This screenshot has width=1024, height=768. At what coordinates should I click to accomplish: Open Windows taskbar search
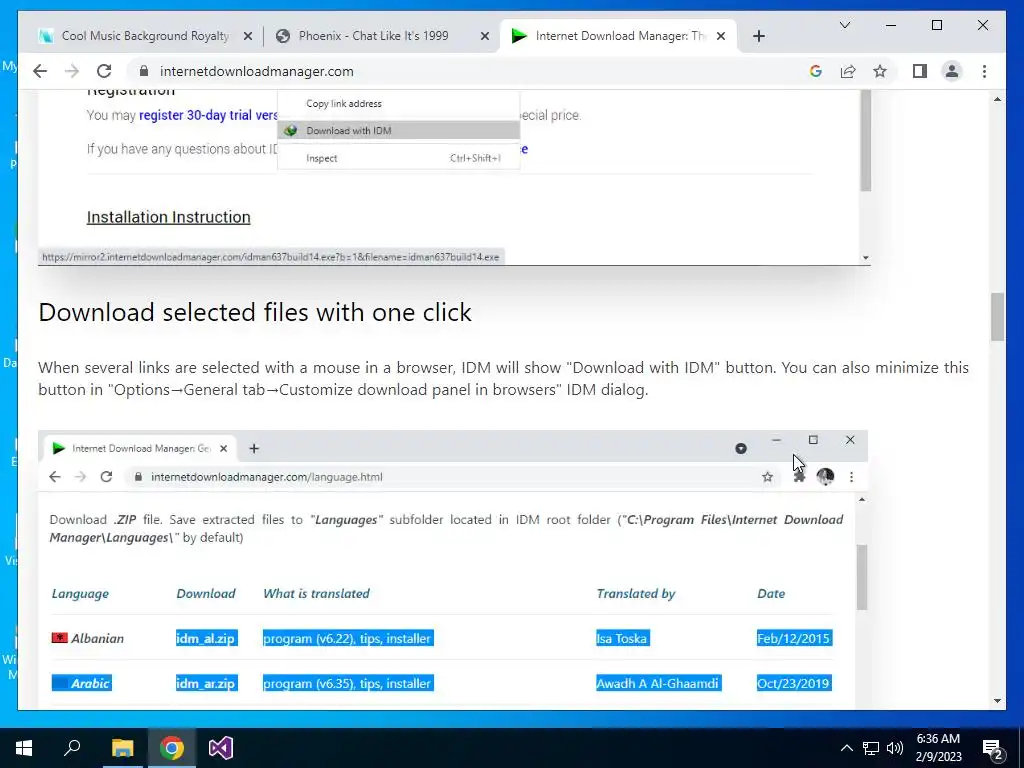coord(72,748)
